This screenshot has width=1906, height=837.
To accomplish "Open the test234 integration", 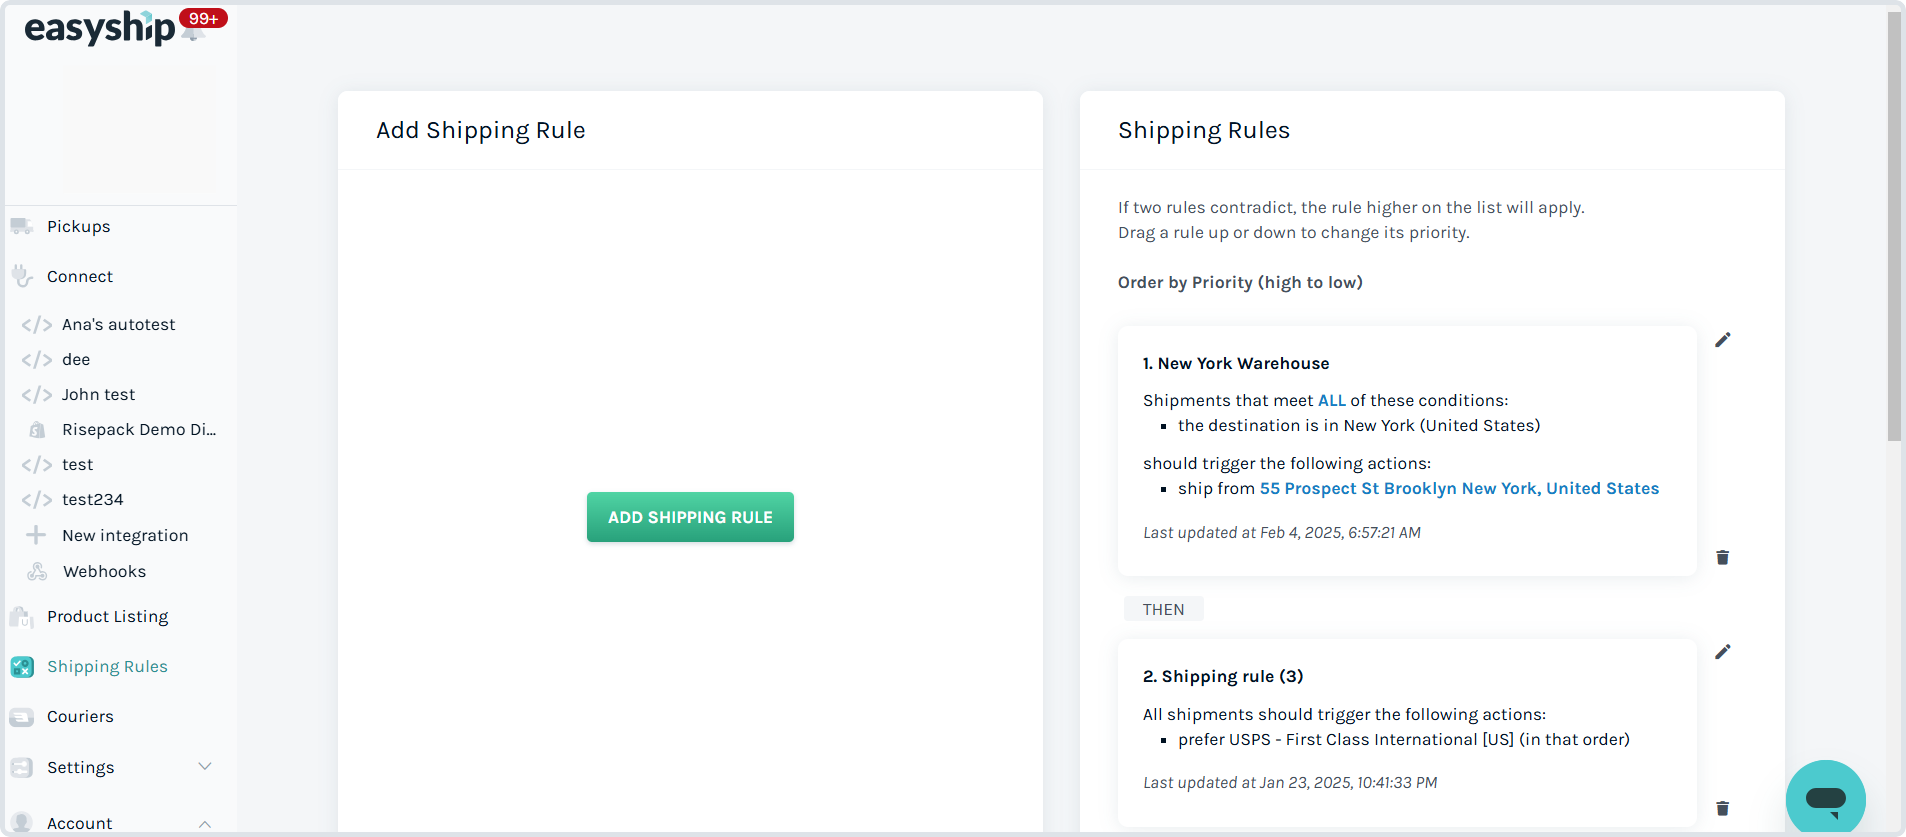I will 93,499.
